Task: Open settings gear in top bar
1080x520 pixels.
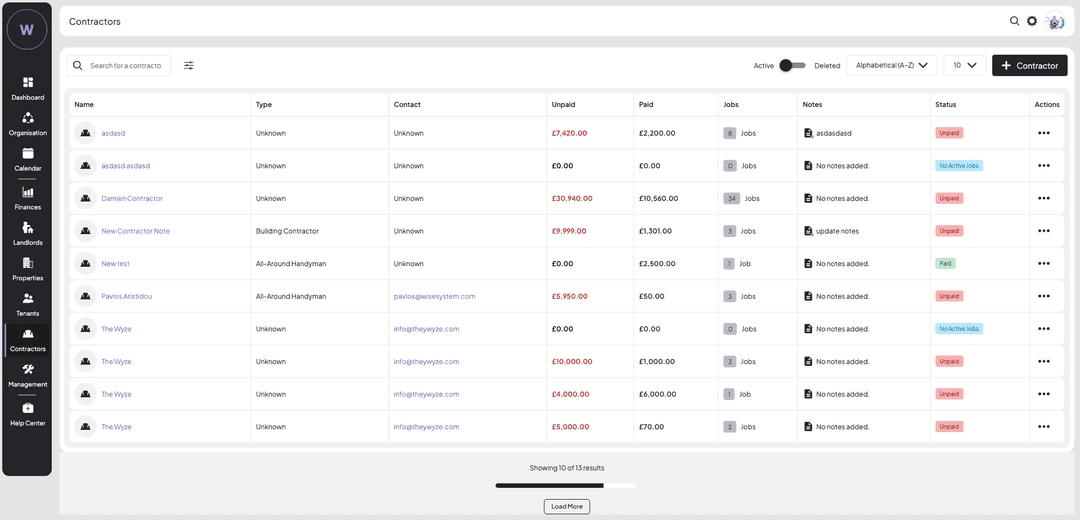Action: tap(1032, 21)
